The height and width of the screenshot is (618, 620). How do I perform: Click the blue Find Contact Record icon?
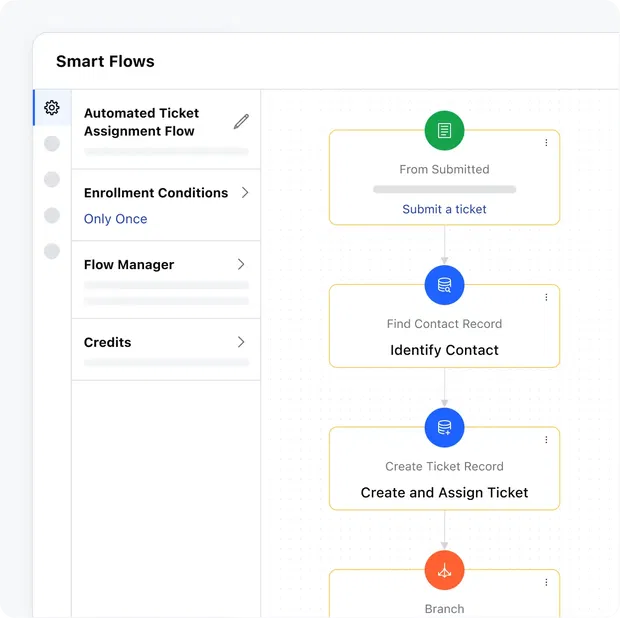(x=444, y=285)
